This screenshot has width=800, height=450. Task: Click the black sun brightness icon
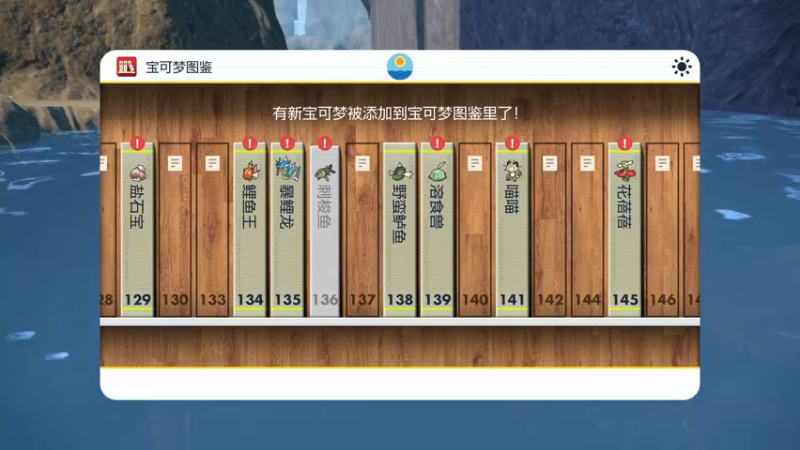(x=682, y=67)
